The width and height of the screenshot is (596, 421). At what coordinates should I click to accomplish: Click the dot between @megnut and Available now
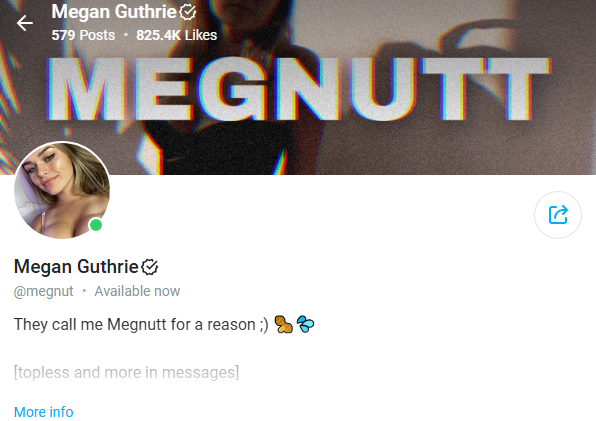(x=84, y=291)
